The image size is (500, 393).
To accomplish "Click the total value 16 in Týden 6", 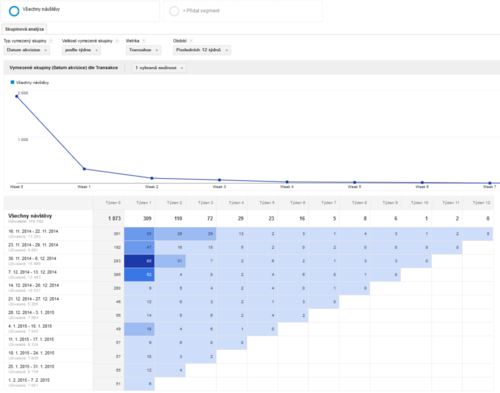I will (302, 219).
